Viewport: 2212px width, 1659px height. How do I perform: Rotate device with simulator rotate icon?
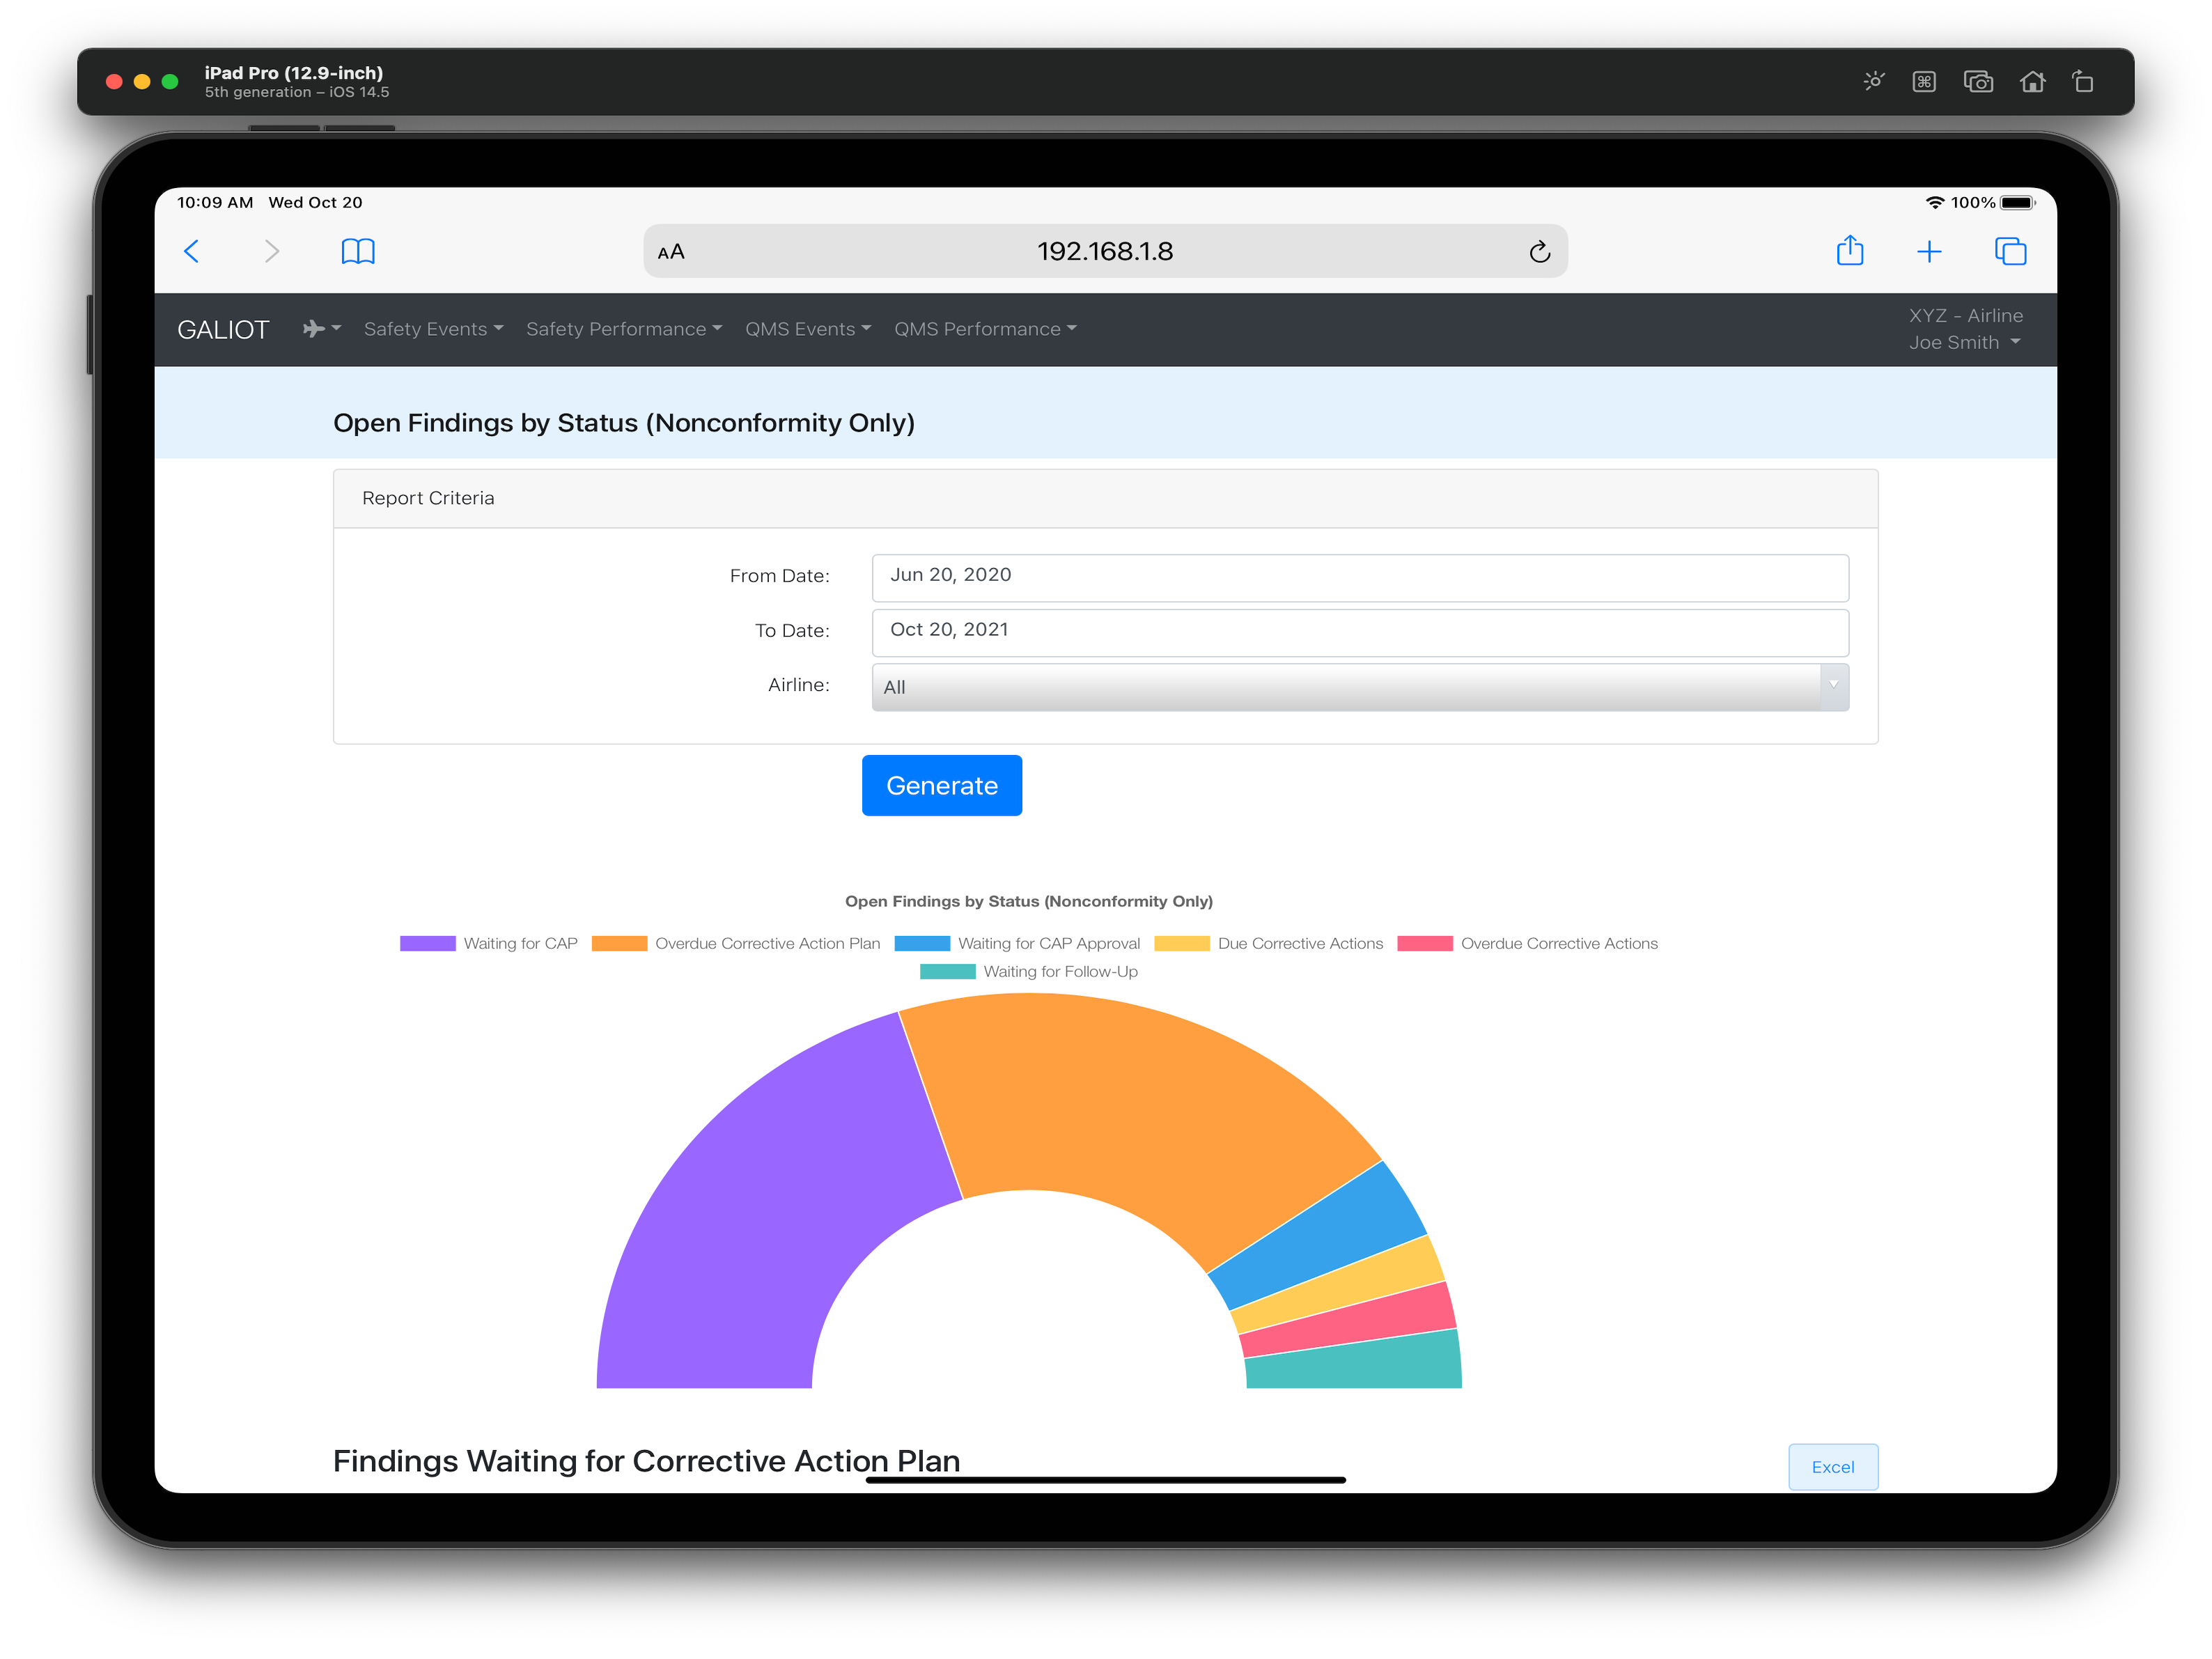[2083, 82]
